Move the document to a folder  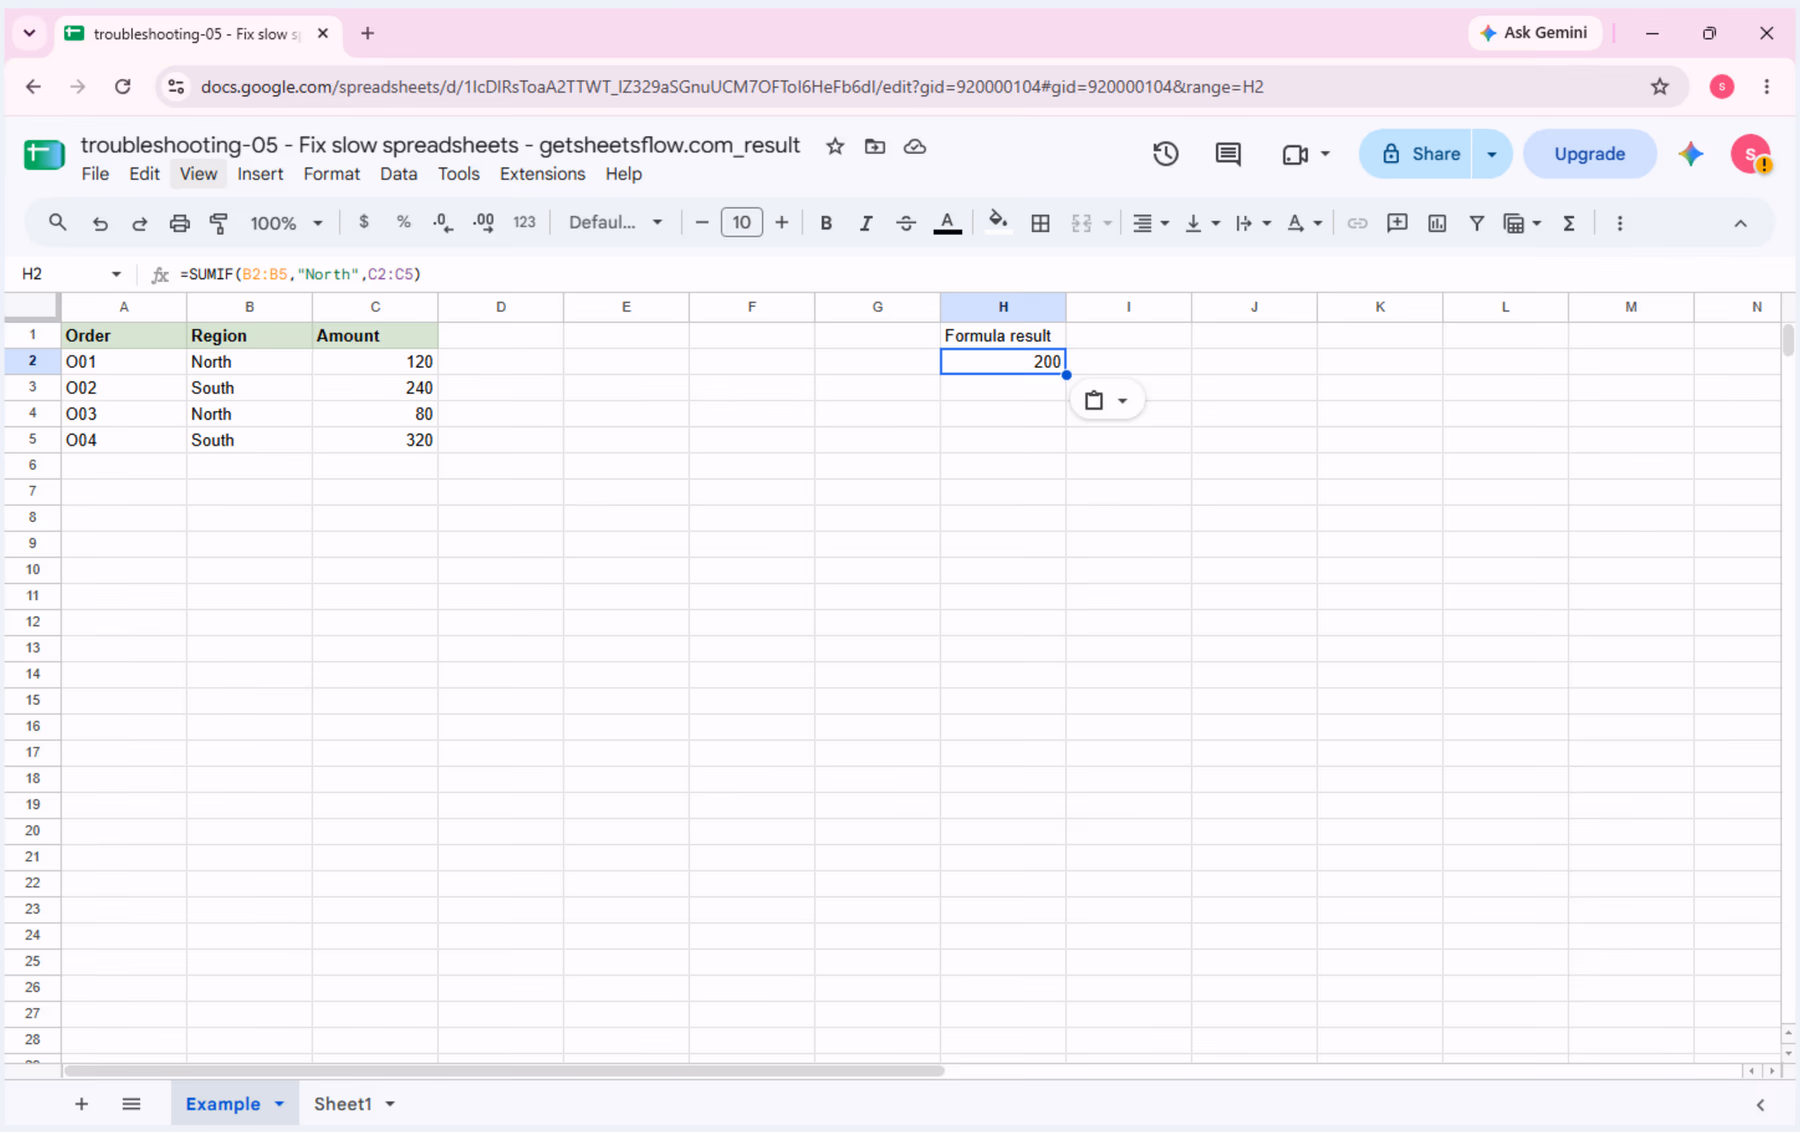[x=875, y=147]
